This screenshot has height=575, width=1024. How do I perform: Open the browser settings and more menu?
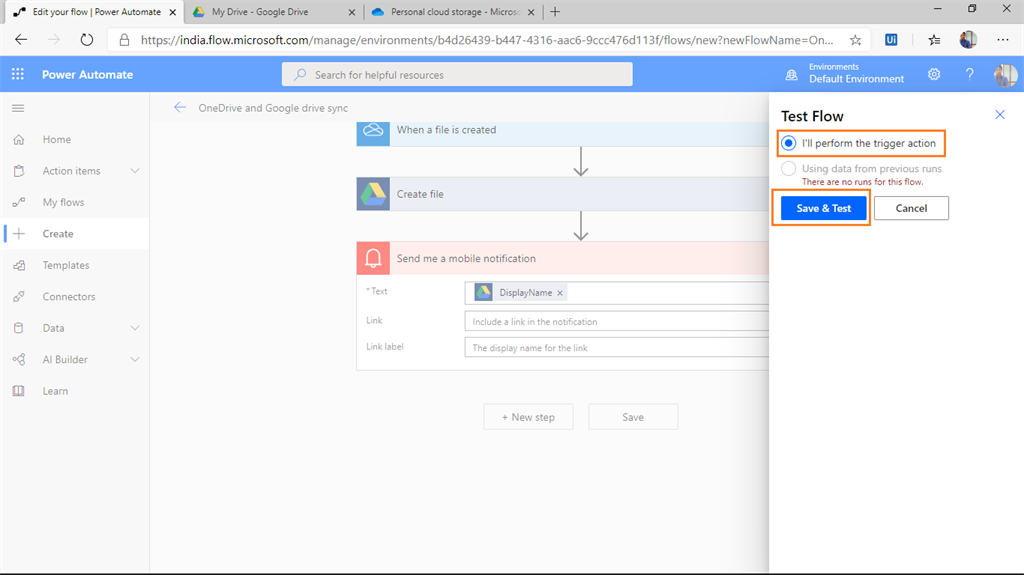point(1003,40)
